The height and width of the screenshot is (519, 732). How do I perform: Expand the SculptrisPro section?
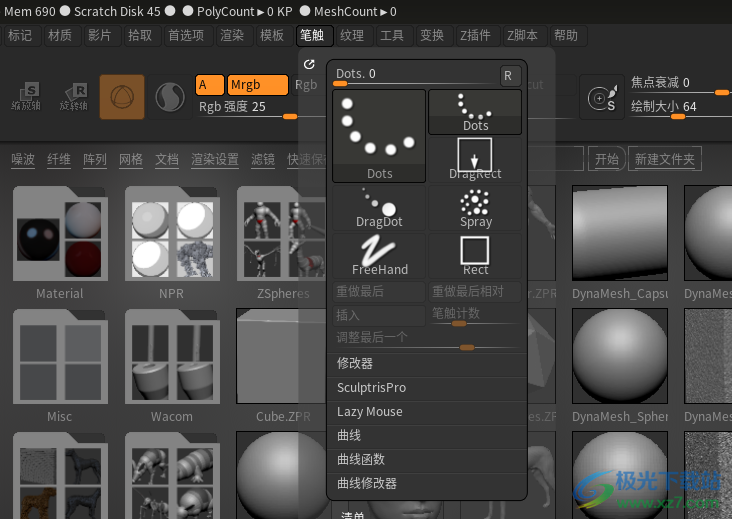click(427, 388)
